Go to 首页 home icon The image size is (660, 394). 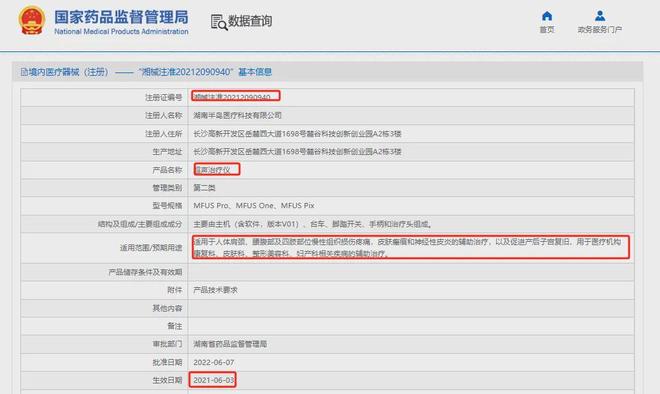547,16
